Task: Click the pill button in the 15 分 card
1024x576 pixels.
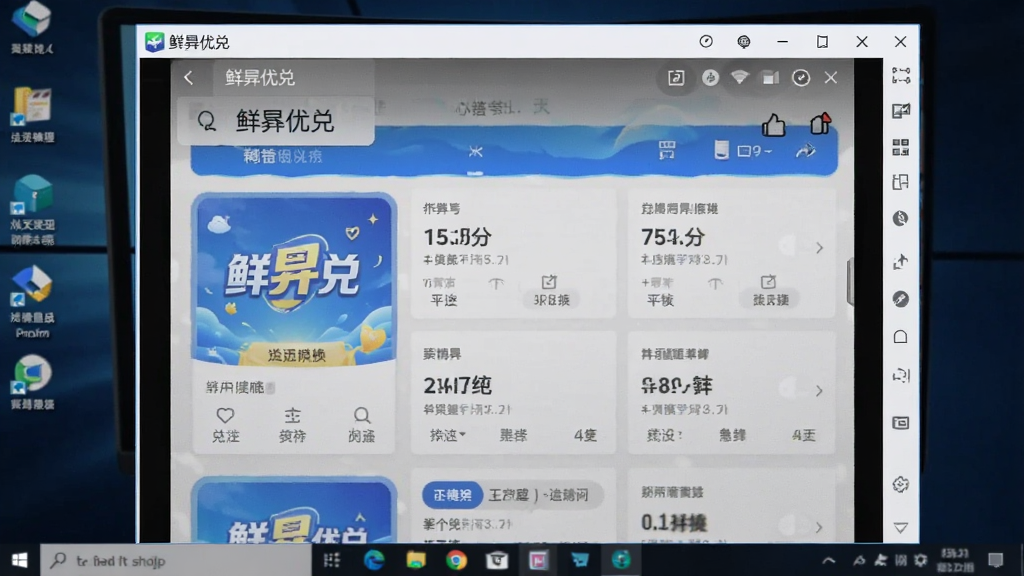Action: (552, 300)
